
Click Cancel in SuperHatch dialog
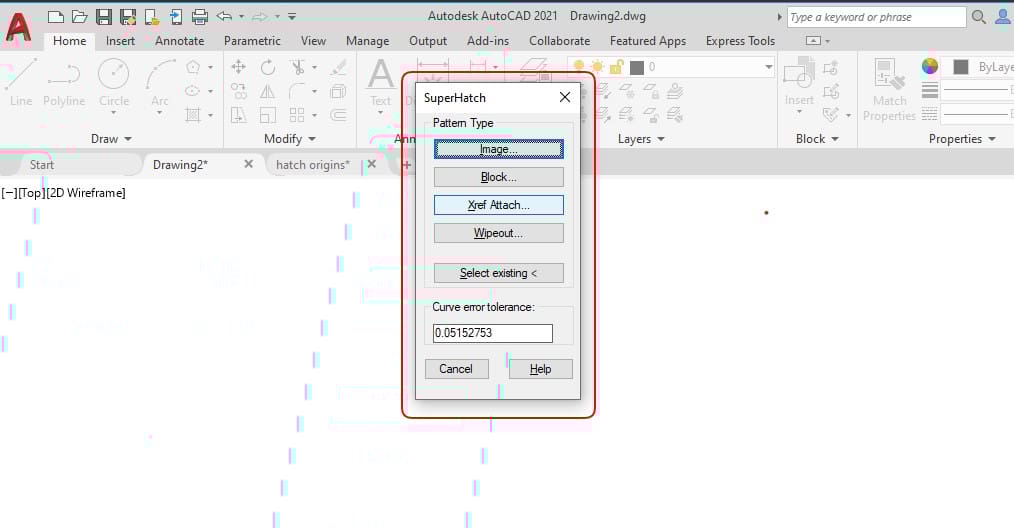tap(457, 369)
